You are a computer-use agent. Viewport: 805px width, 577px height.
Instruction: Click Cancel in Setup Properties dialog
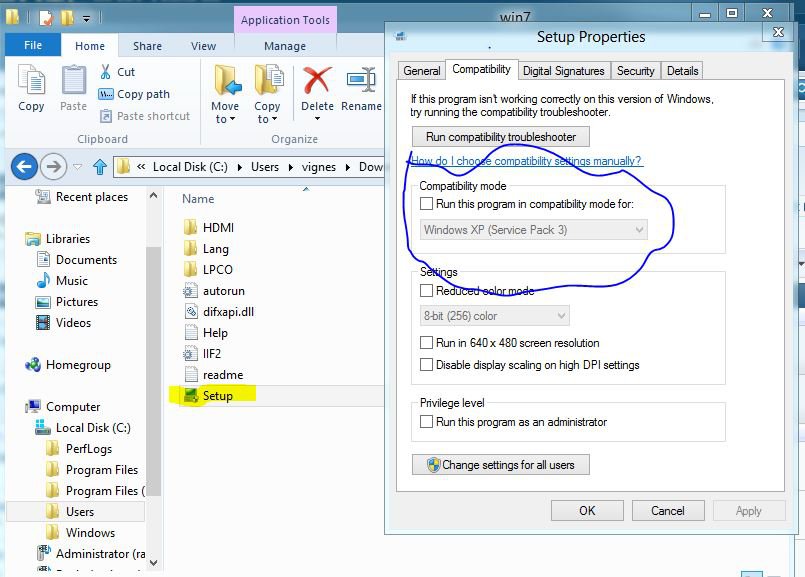pos(668,511)
